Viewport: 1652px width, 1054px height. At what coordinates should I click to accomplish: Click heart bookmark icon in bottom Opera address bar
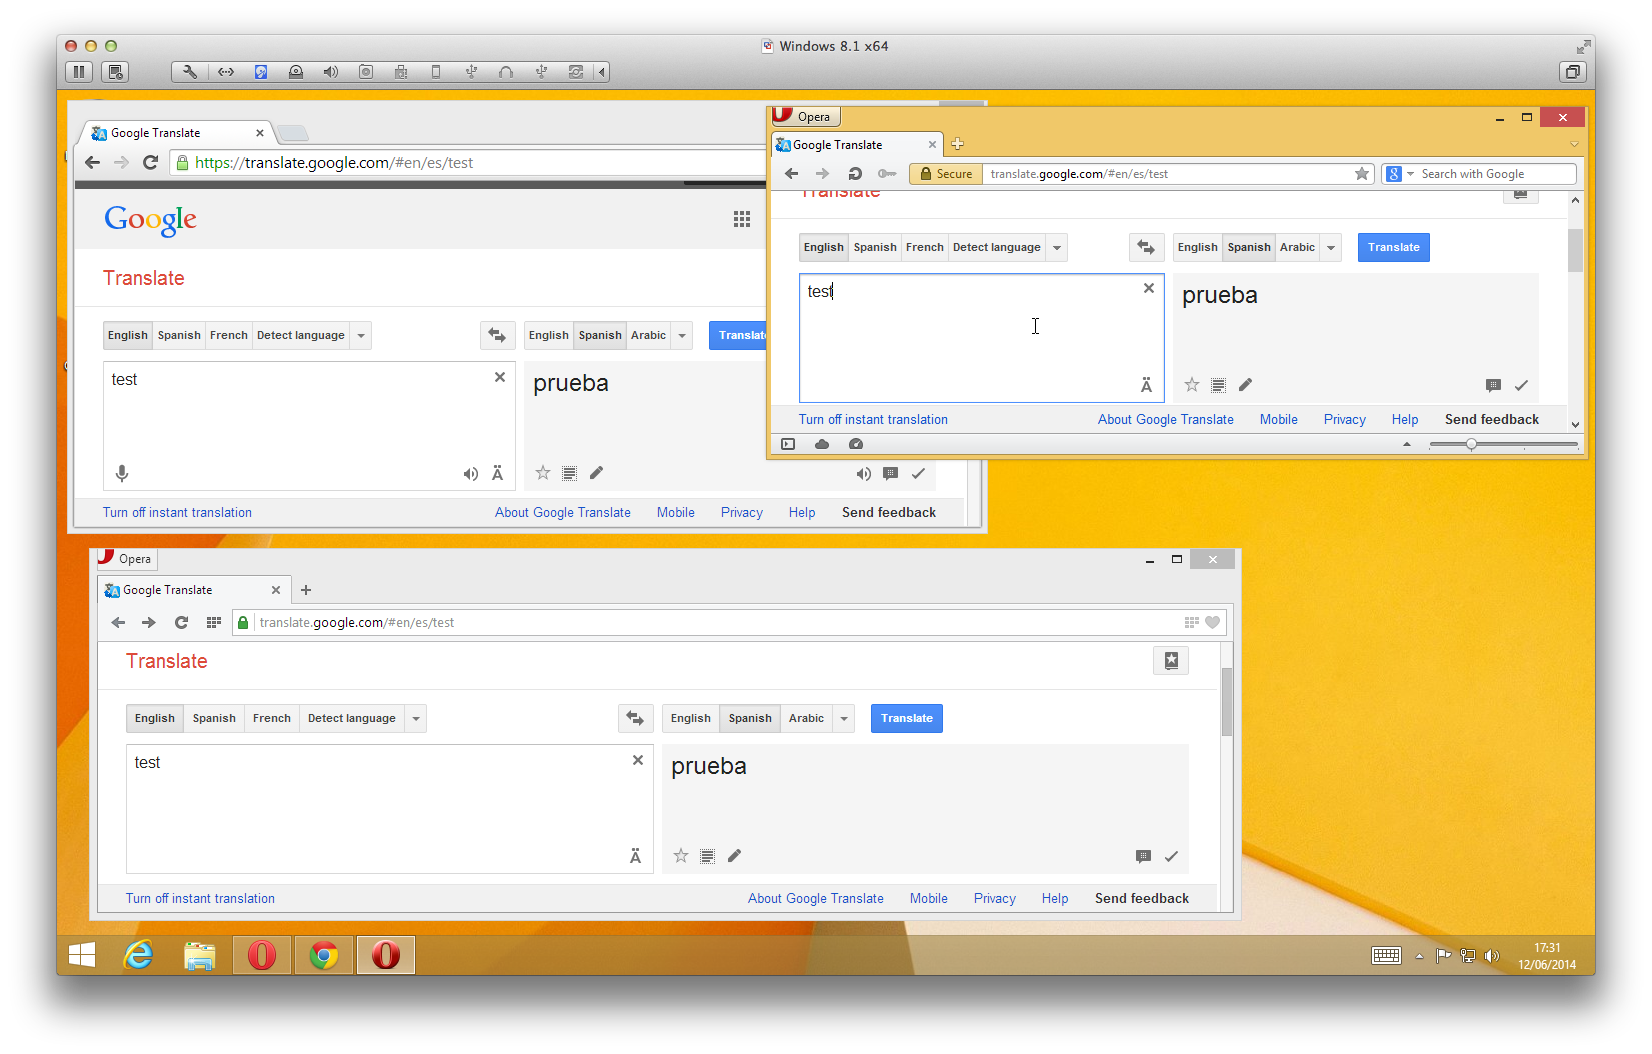point(1212,622)
